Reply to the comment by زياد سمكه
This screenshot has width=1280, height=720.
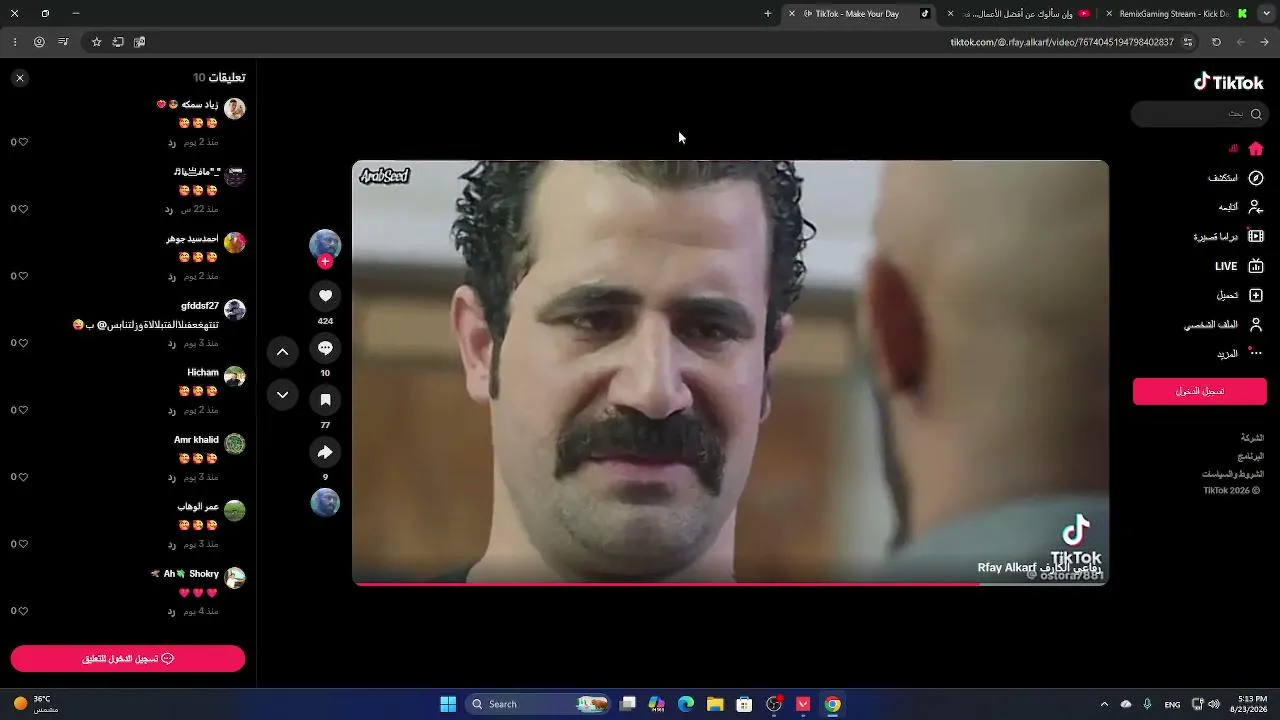171,142
